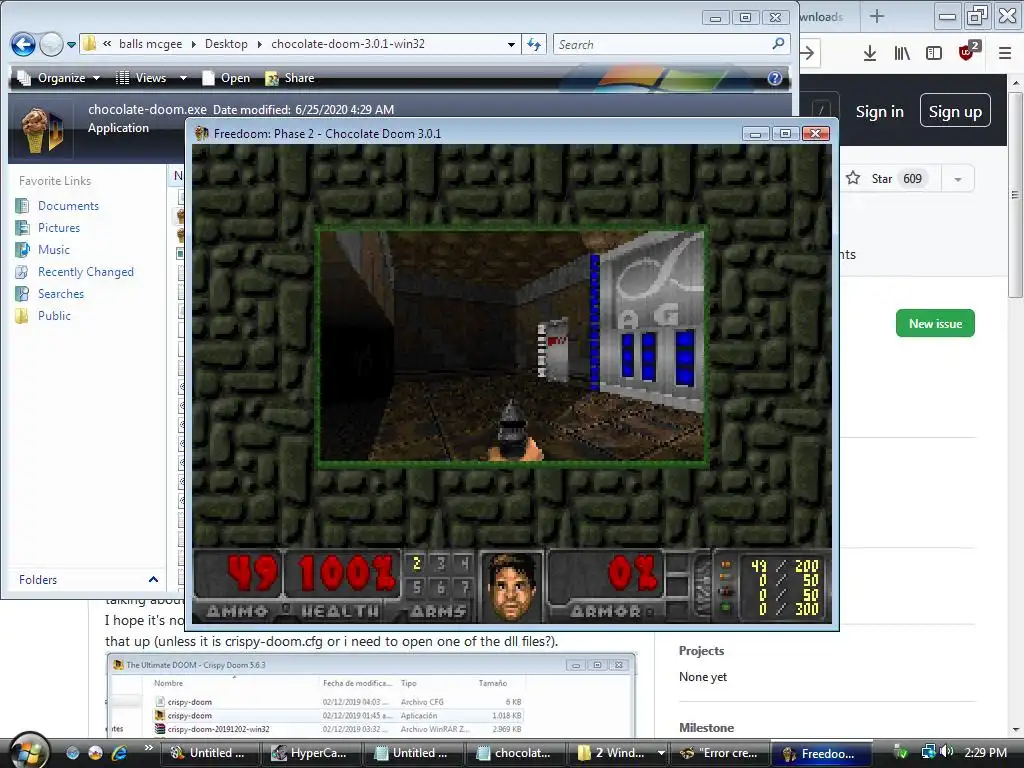Click the Doom ammo counter showing 49

251,574
